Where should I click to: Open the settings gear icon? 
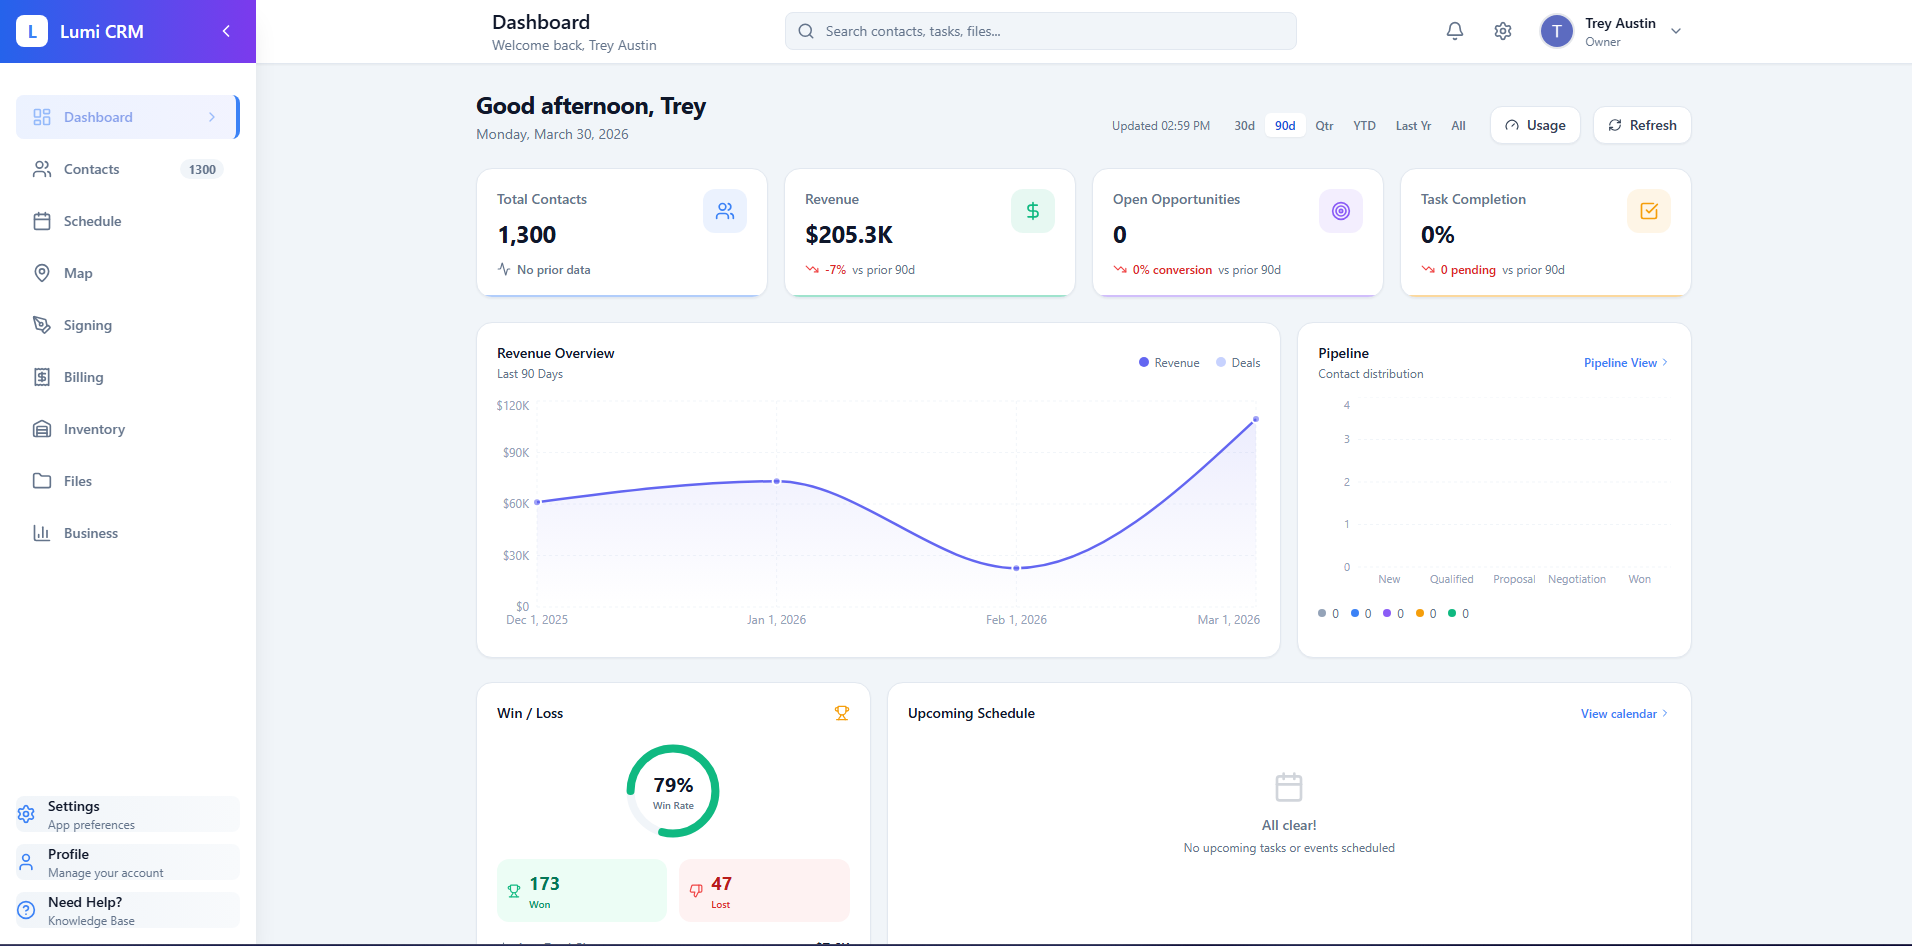coord(1502,31)
